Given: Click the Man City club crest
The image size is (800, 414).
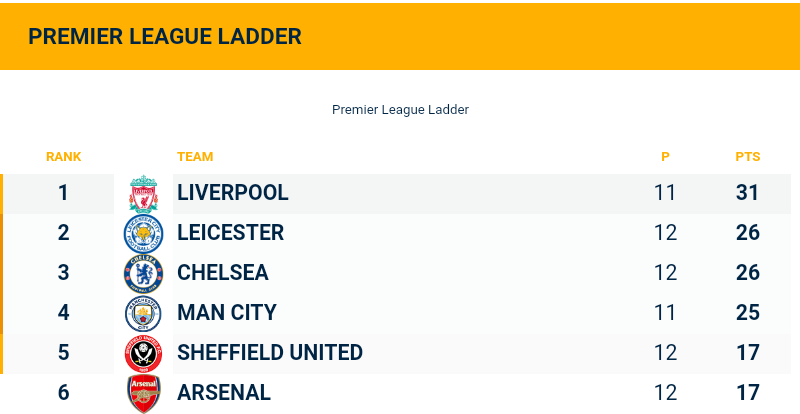Looking at the screenshot, I should coord(143,314).
